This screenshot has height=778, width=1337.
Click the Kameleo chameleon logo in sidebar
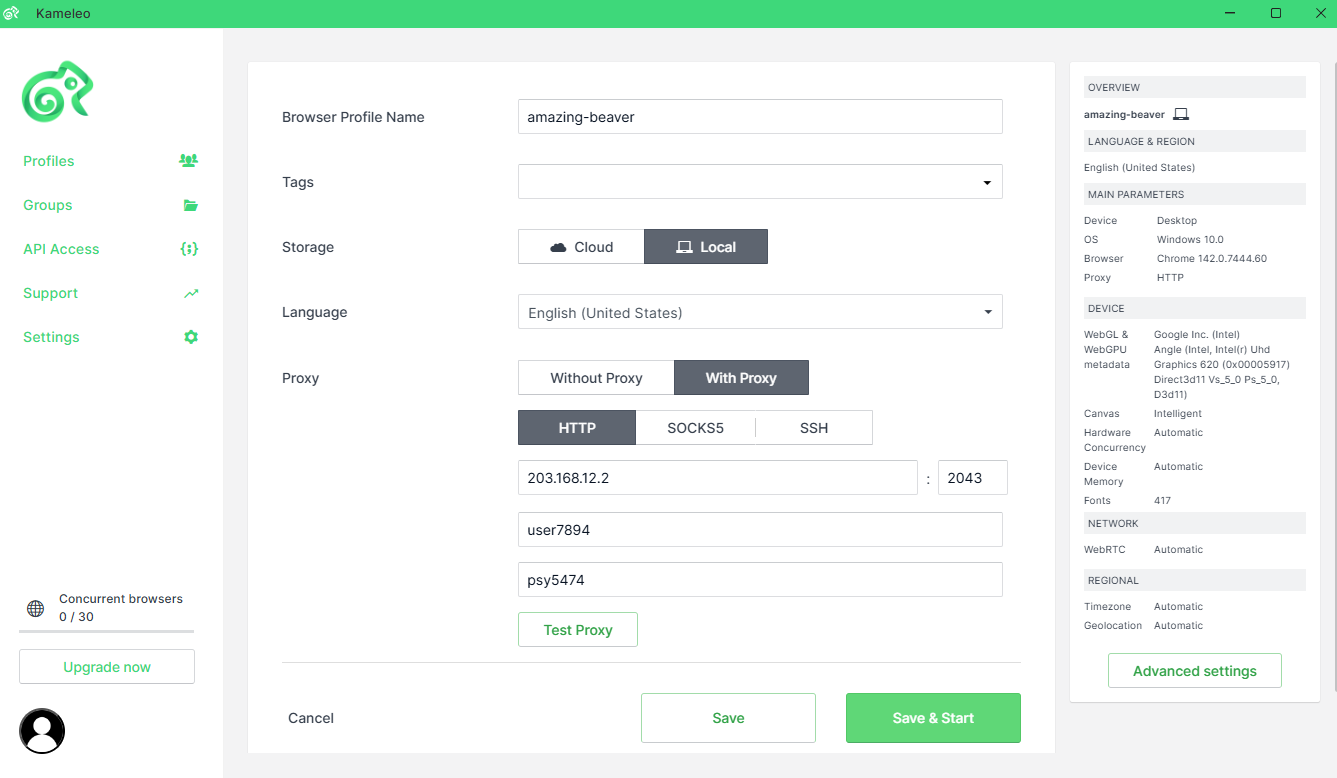58,91
